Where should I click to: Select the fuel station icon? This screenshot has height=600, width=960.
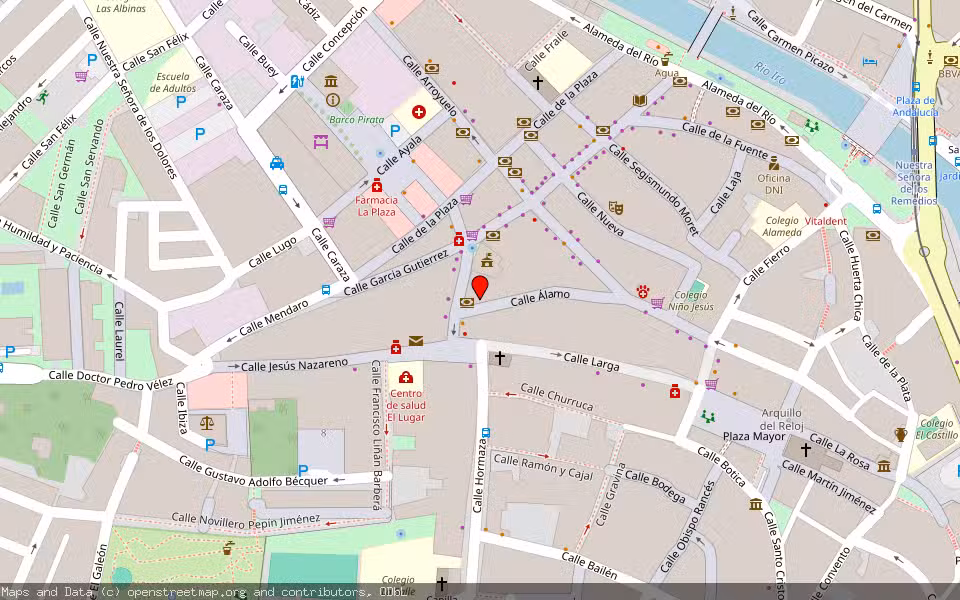point(296,81)
